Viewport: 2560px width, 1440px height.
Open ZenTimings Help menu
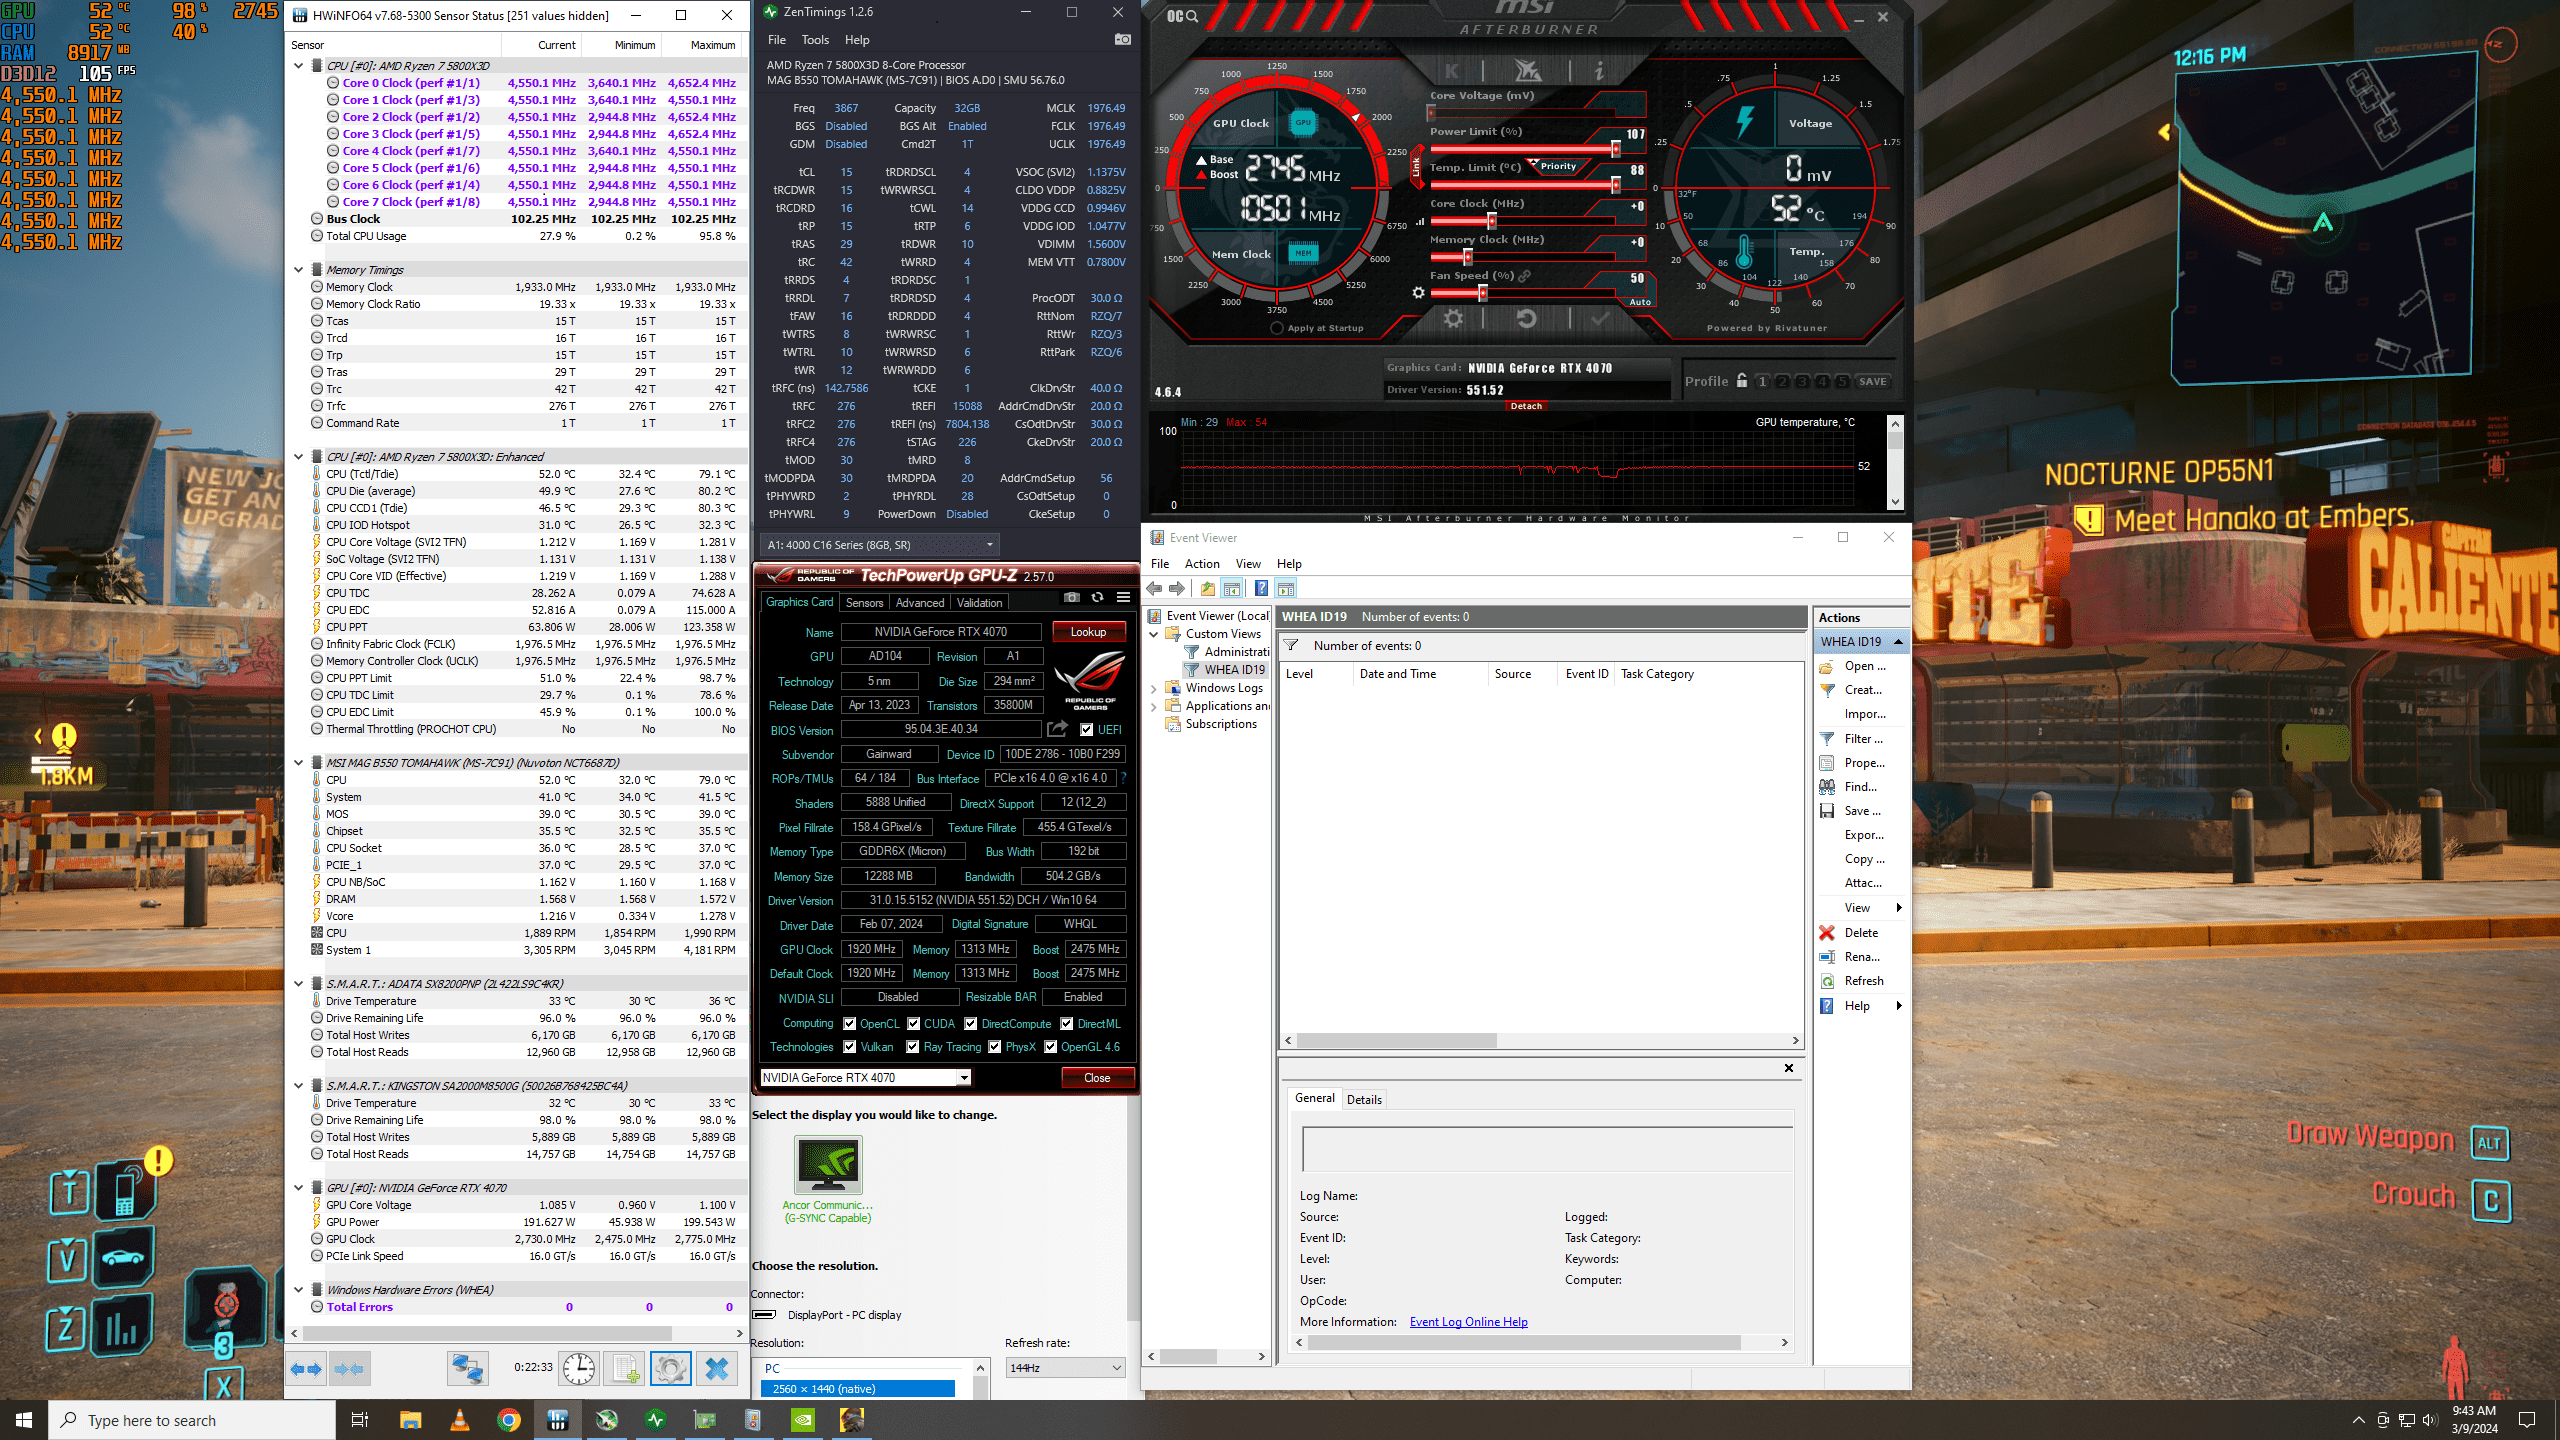pyautogui.click(x=857, y=40)
